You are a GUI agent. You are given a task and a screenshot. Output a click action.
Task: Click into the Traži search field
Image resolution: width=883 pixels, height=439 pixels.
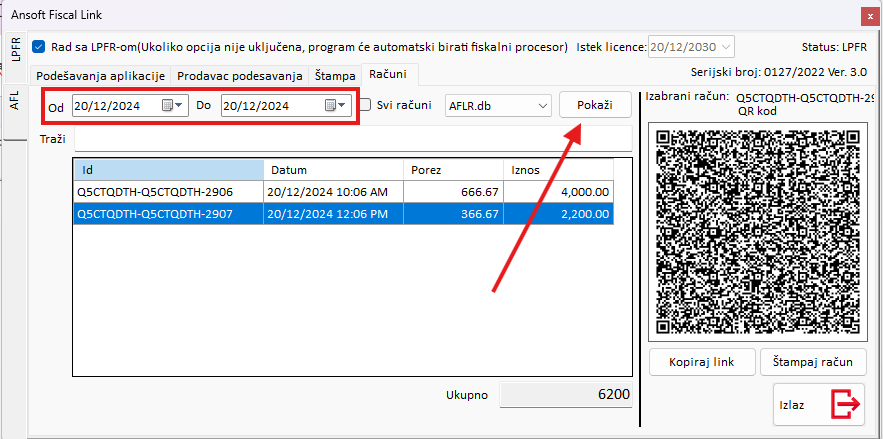[x=353, y=138]
